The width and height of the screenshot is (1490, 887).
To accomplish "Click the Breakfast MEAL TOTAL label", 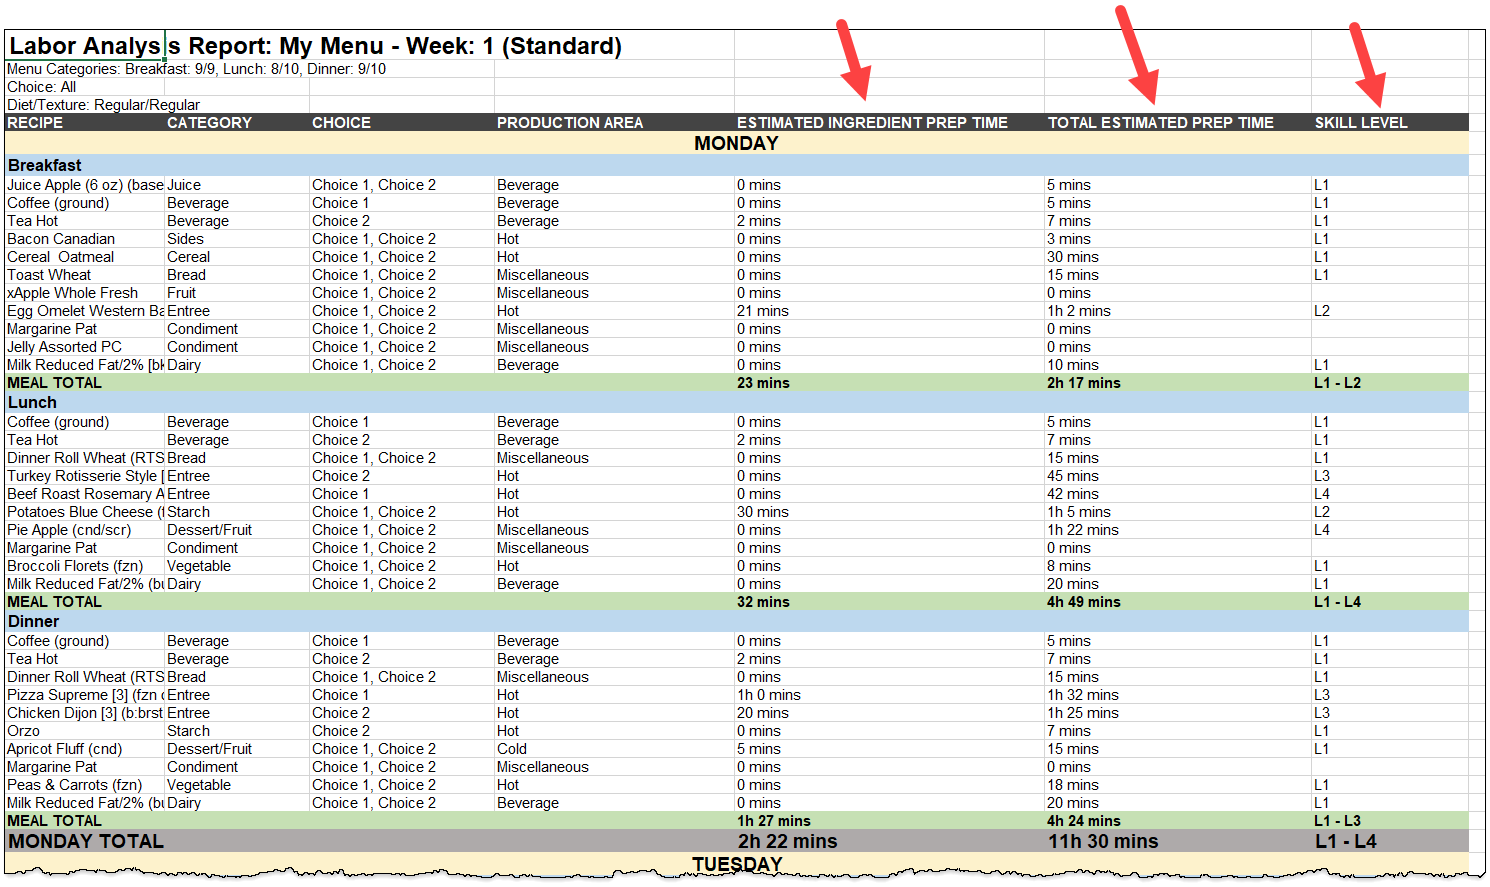I will coord(54,383).
